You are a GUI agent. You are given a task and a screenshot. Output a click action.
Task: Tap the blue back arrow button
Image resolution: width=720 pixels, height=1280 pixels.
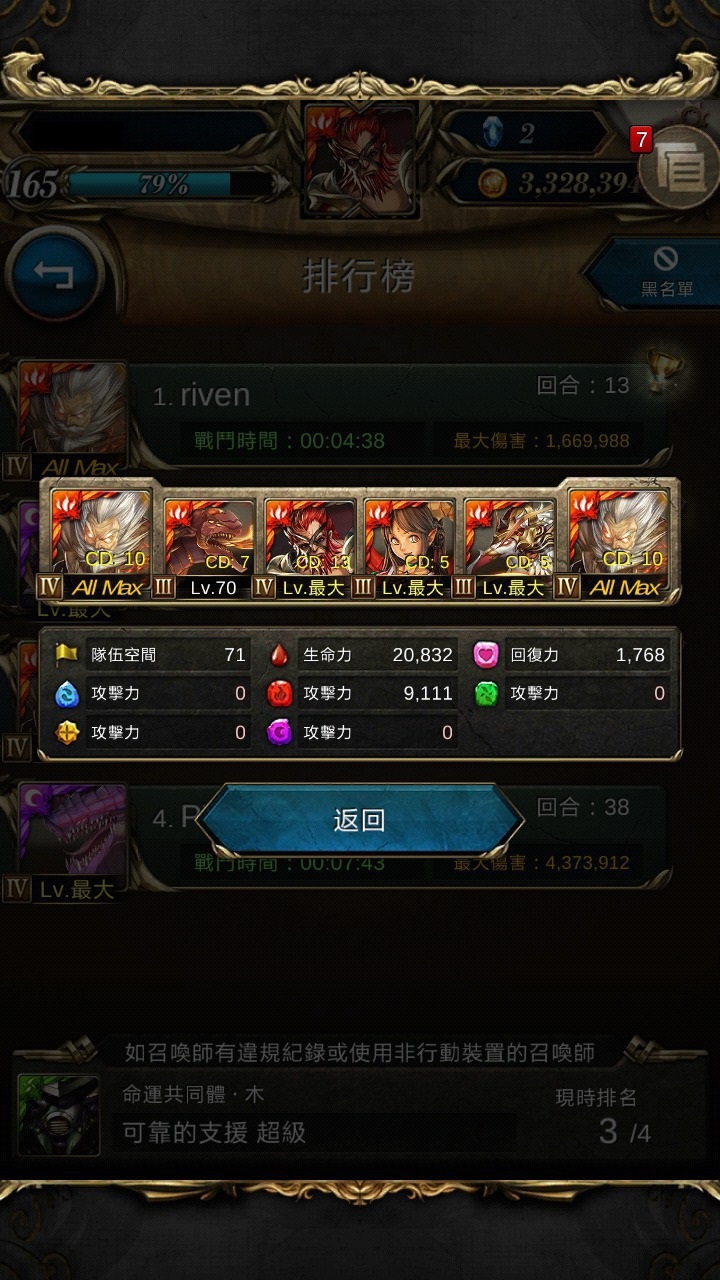coord(53,274)
